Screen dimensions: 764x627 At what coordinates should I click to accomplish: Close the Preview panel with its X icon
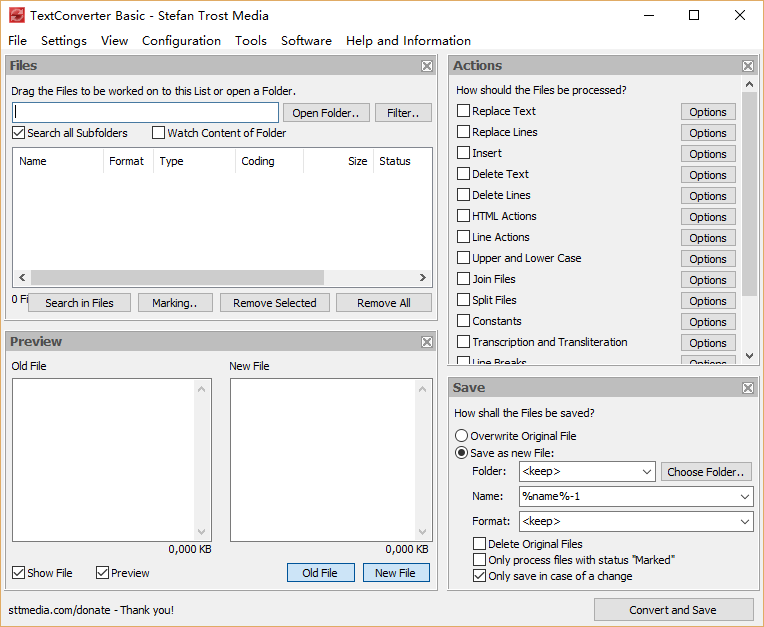[427, 342]
